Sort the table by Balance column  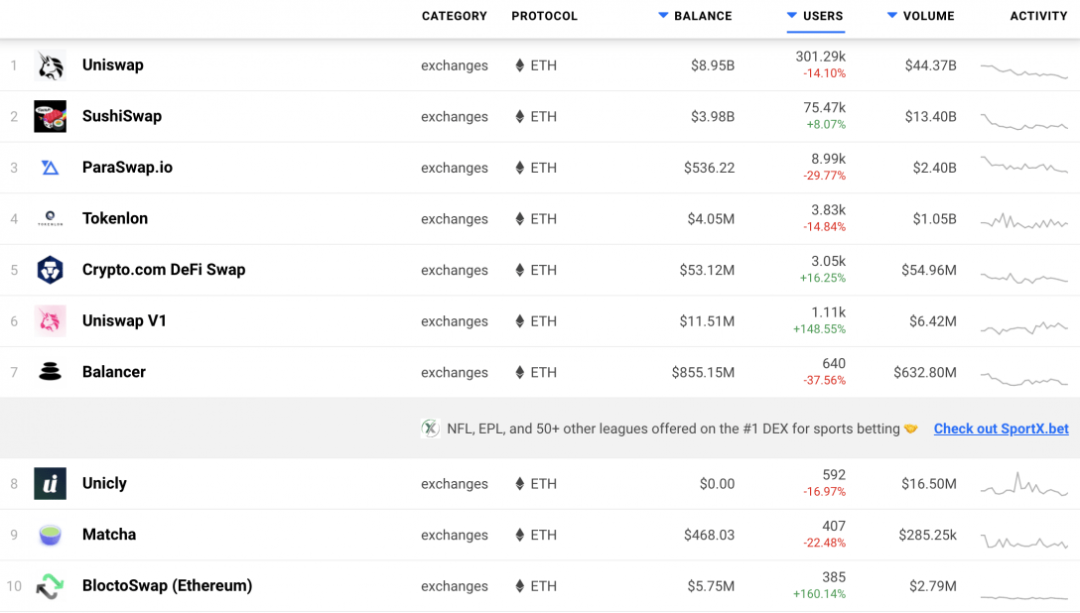click(695, 16)
